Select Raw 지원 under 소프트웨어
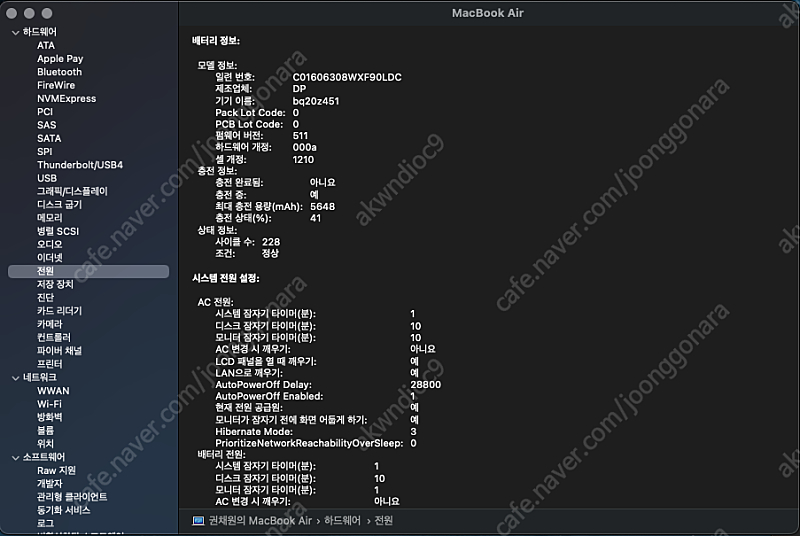Screen dimensions: 800x536 tap(56, 470)
